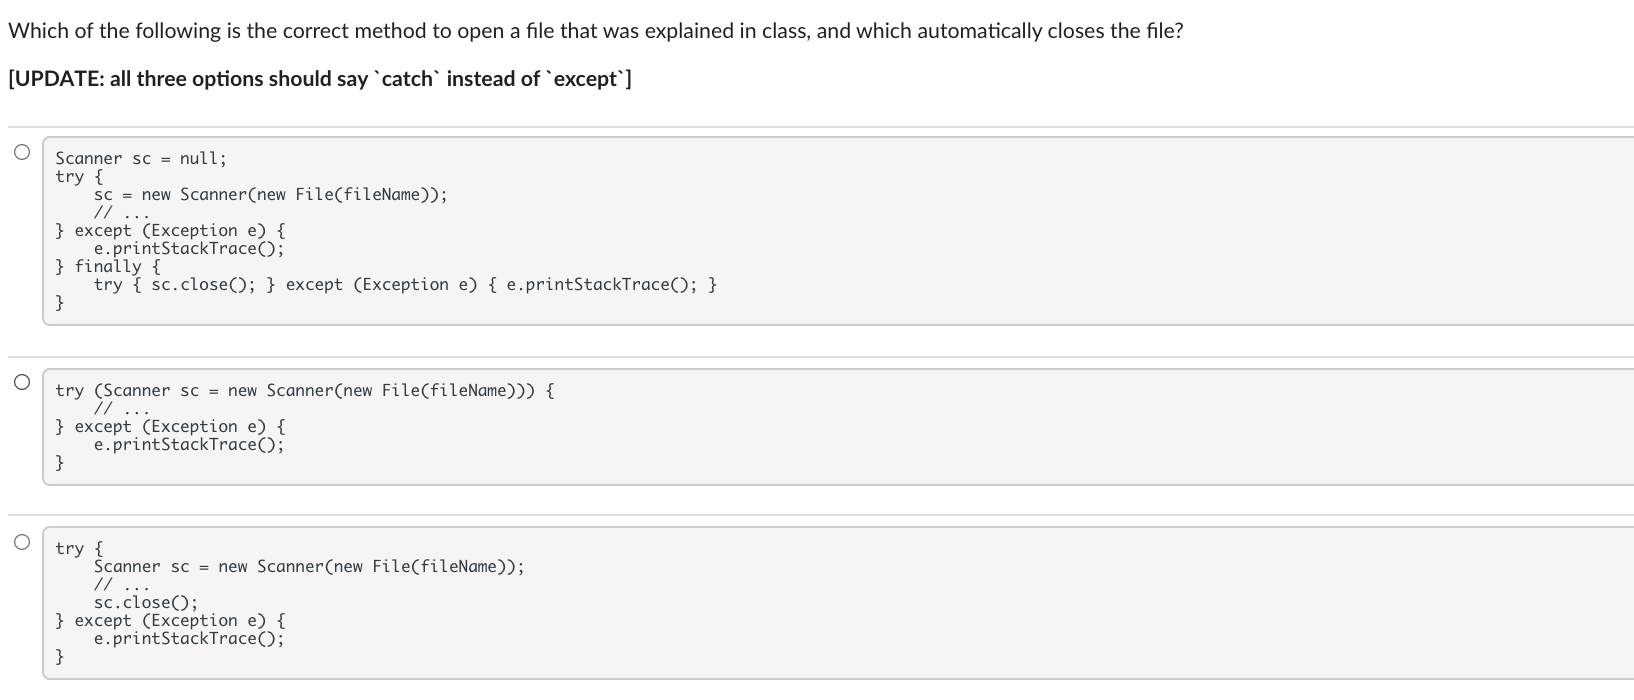1634x700 pixels.
Task: Click the "} finally {" line in the first option
Action: (x=108, y=266)
